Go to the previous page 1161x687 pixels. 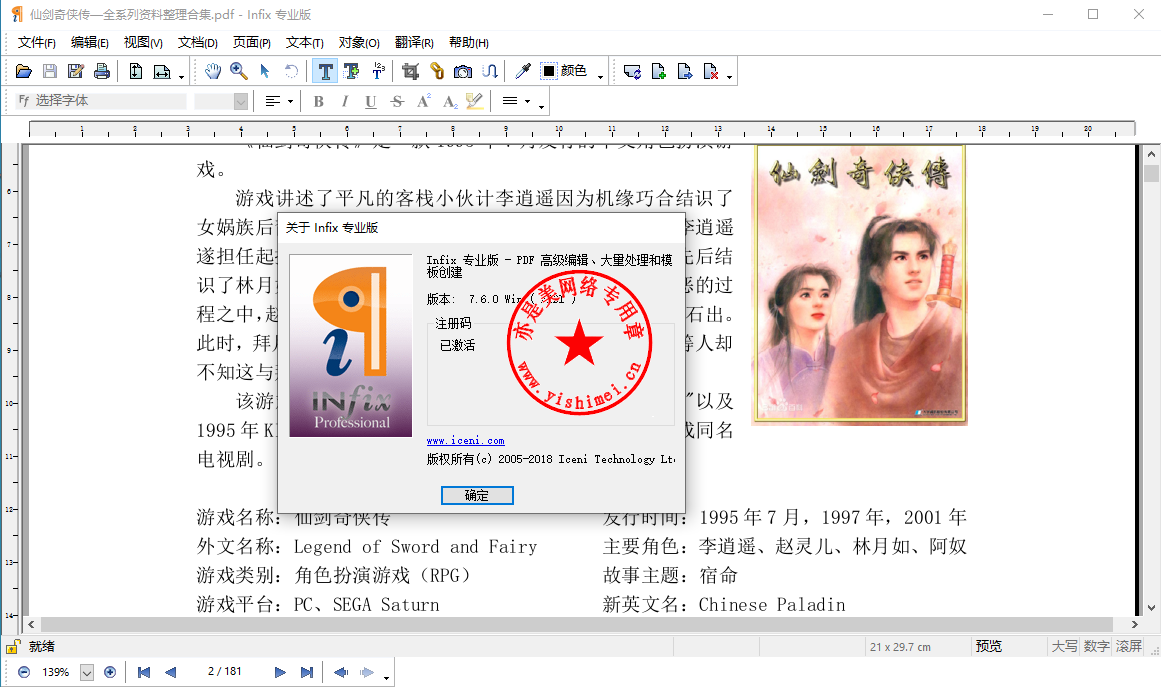tap(170, 672)
